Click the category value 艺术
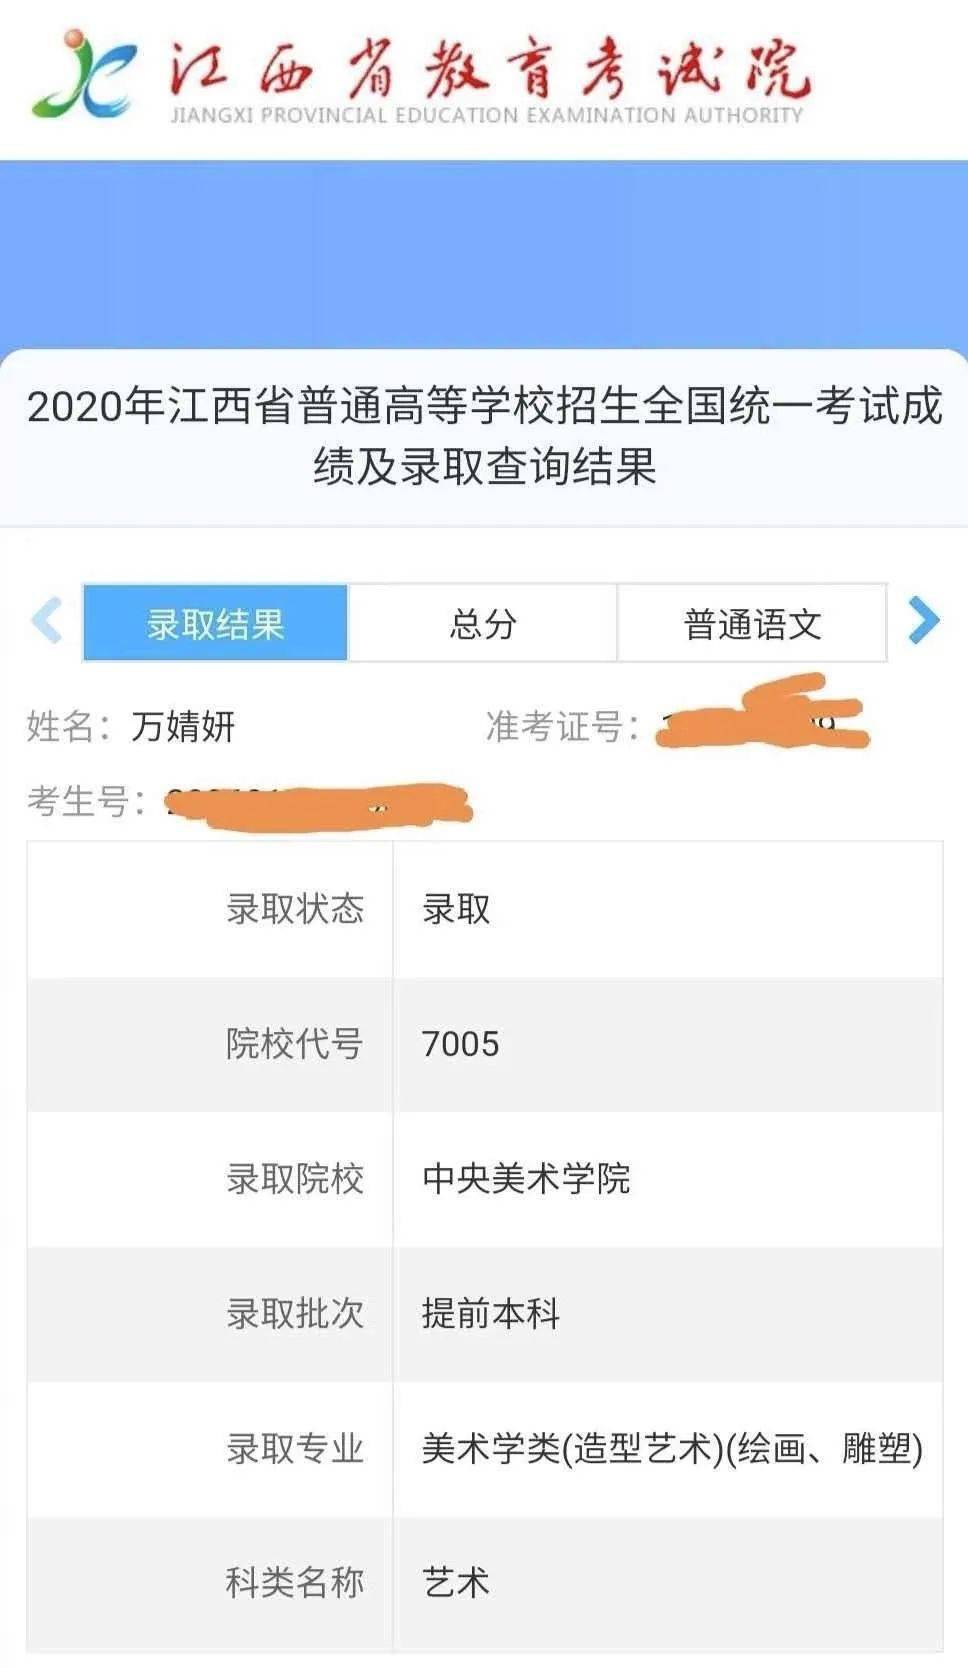 [456, 1582]
